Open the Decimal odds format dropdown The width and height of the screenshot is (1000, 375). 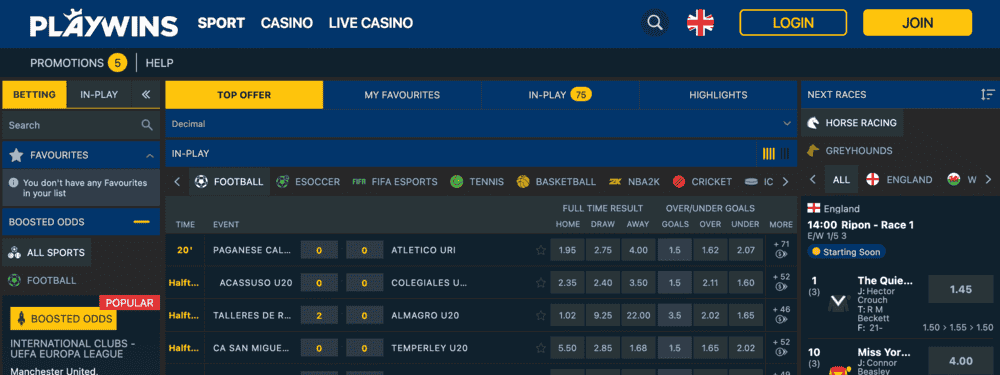[481, 124]
